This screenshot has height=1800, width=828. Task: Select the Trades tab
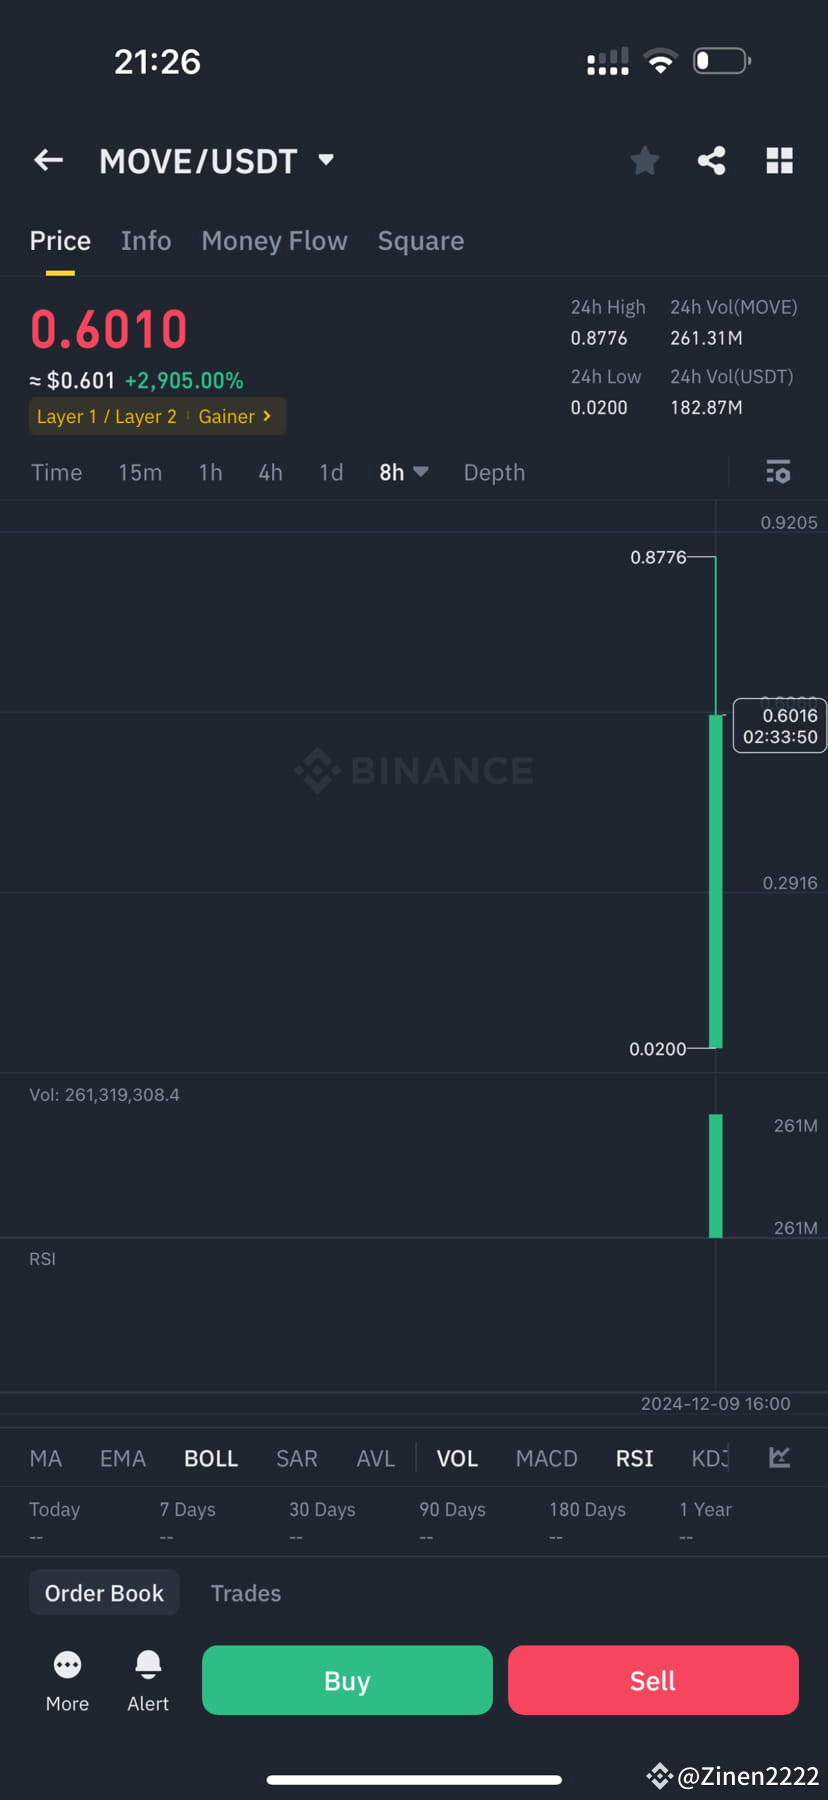(245, 1592)
